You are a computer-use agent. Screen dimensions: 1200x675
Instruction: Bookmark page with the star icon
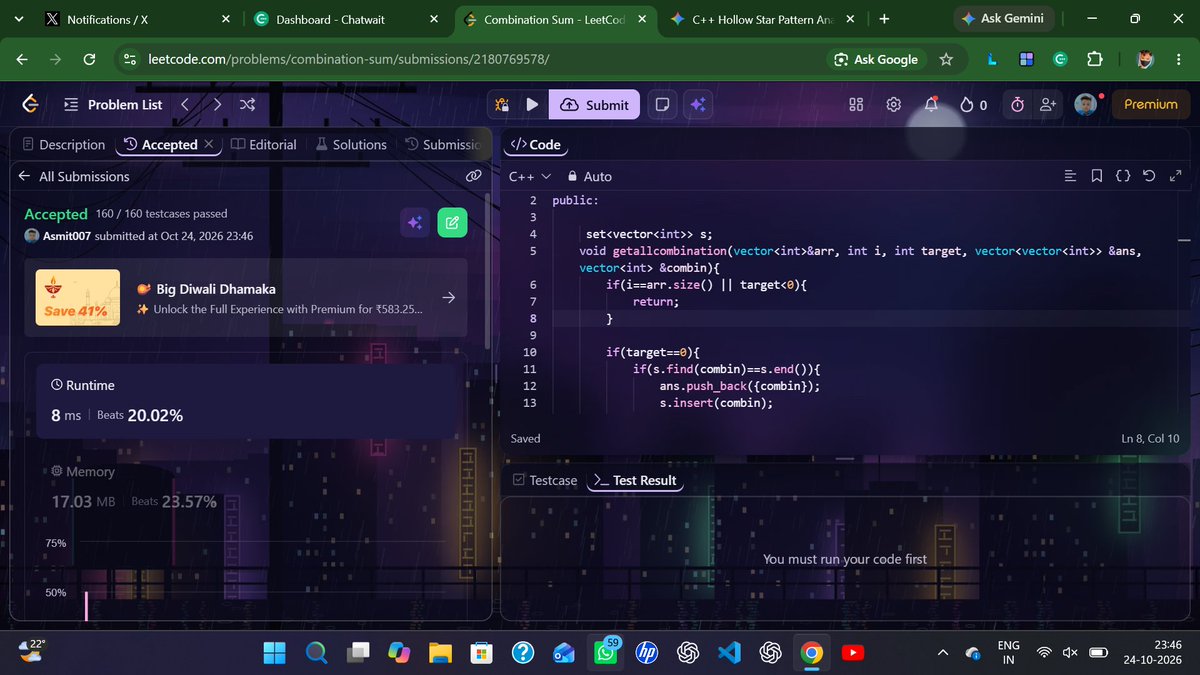click(946, 59)
